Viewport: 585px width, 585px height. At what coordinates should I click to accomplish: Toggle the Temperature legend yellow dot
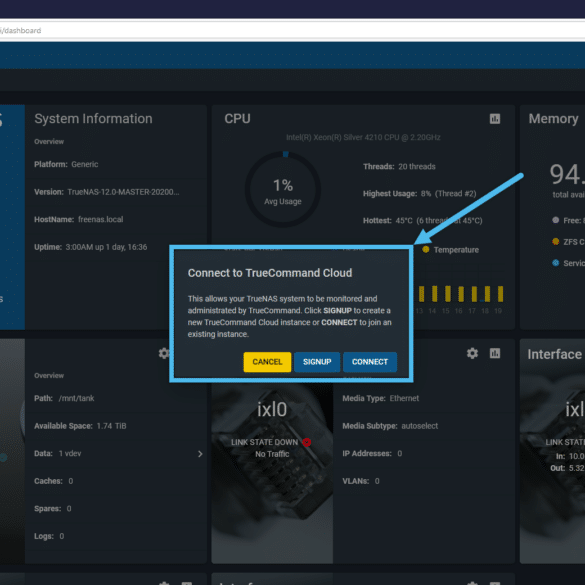[x=426, y=249]
